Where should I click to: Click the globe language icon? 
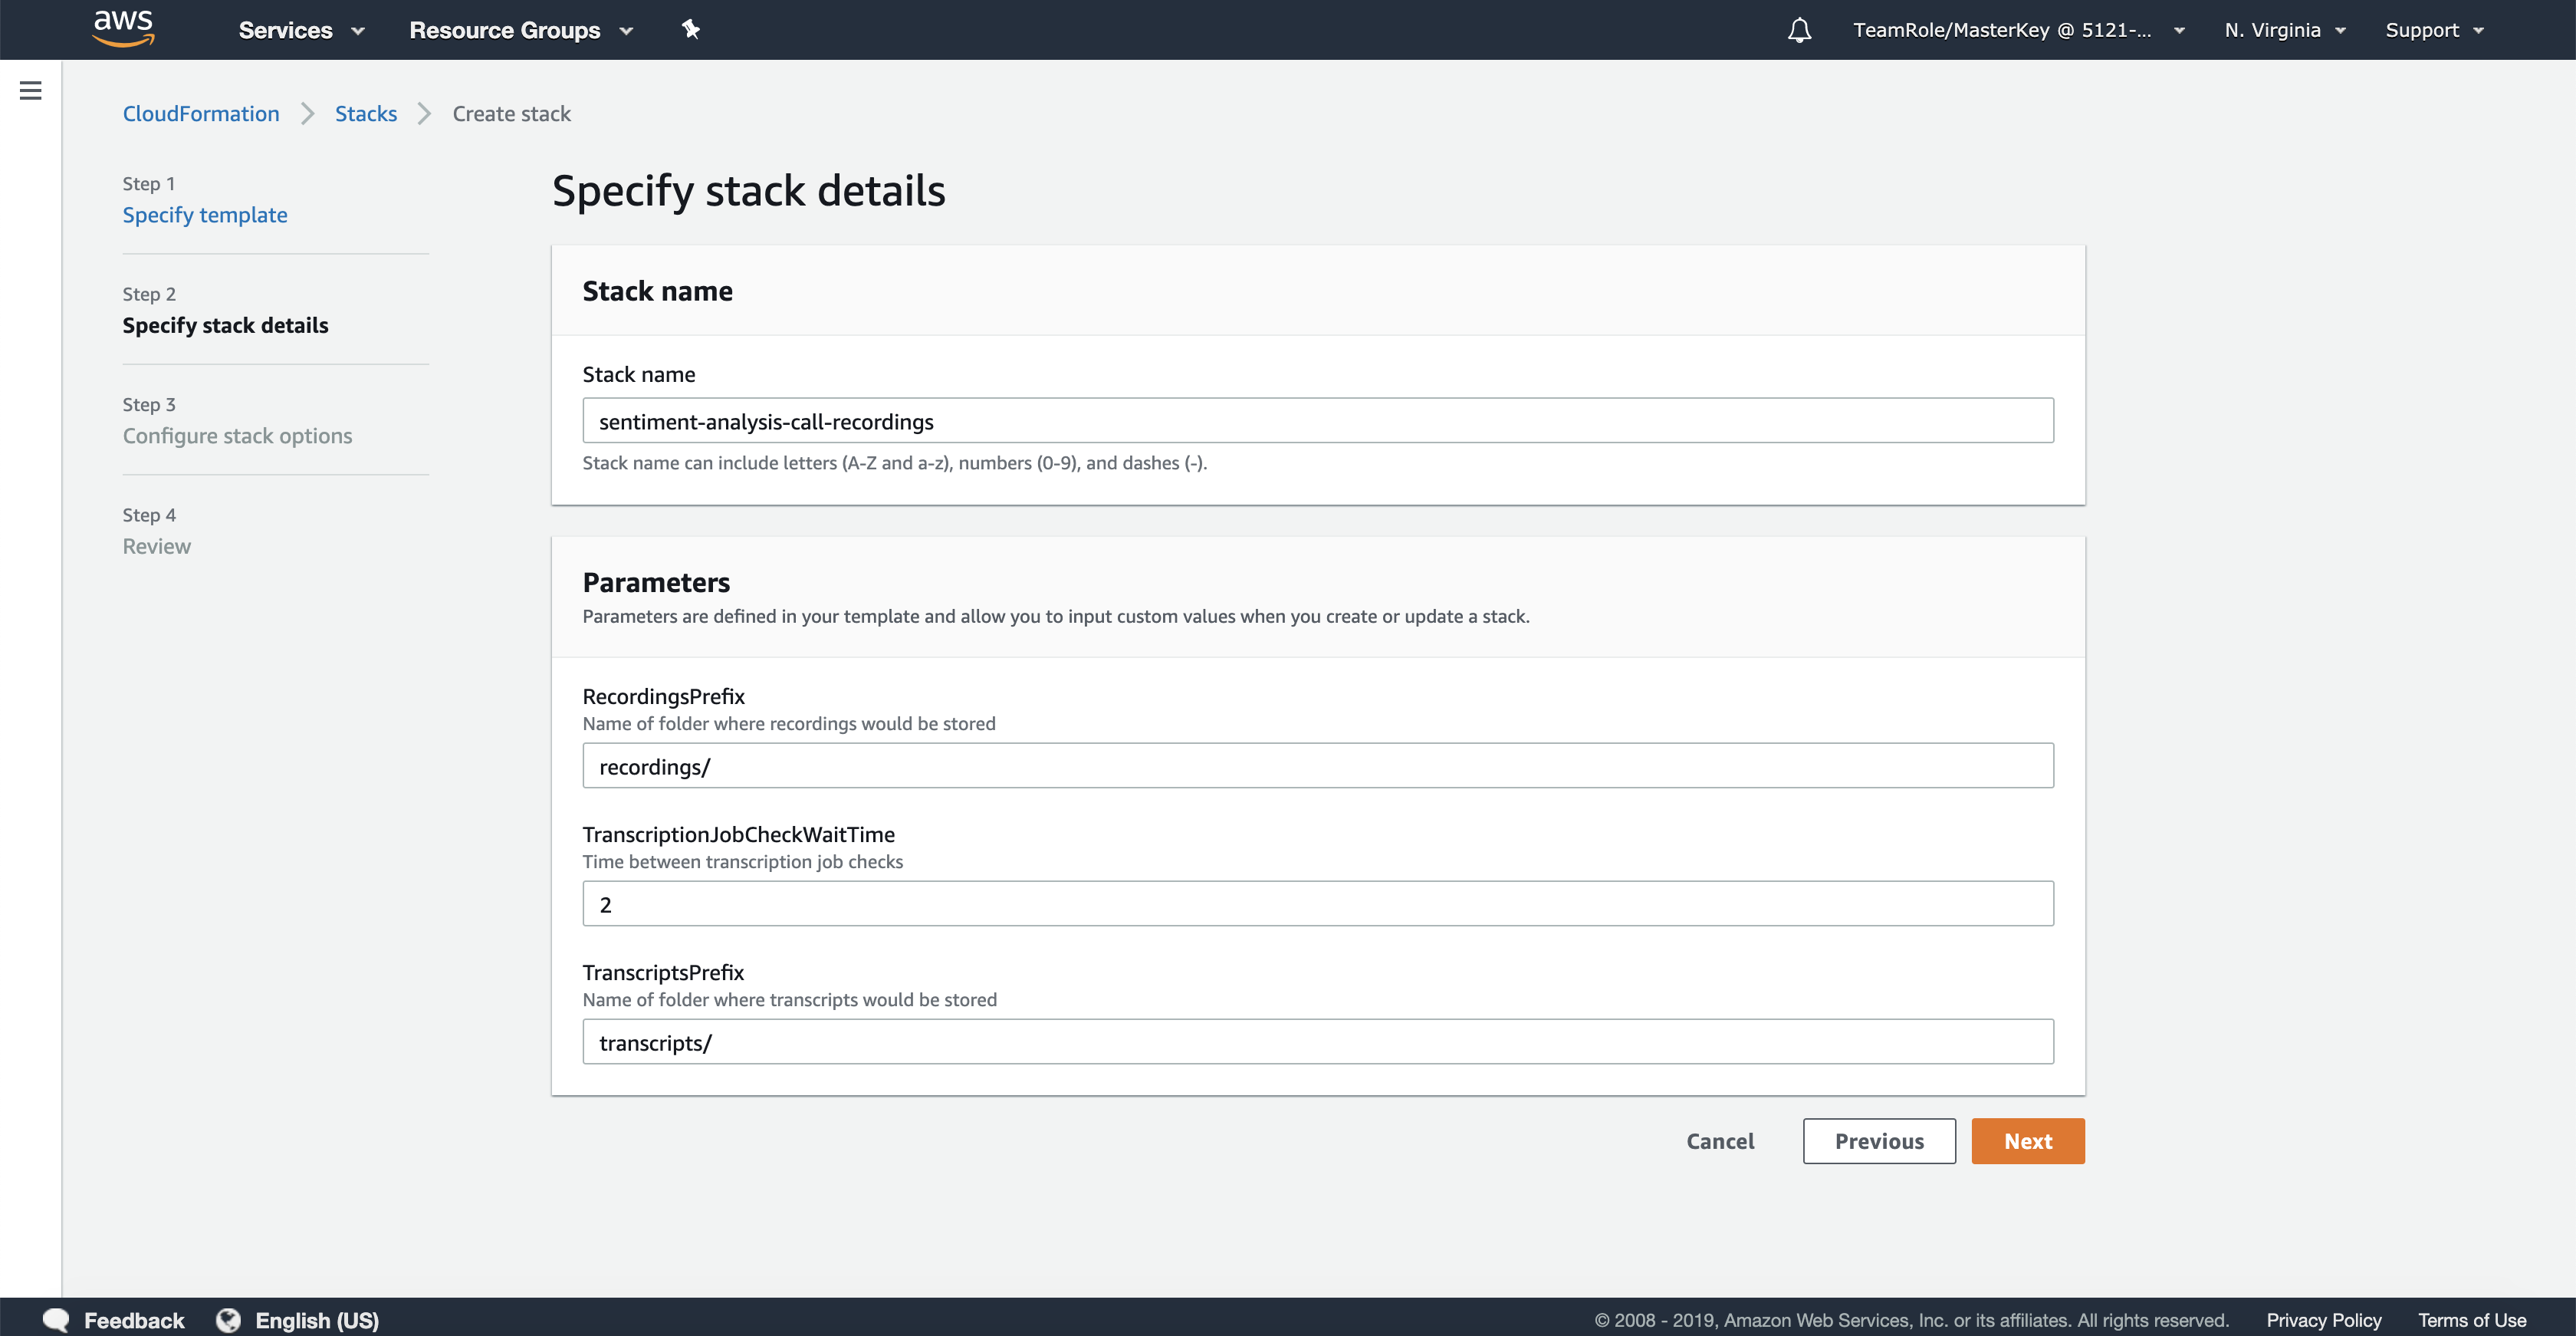(x=229, y=1320)
